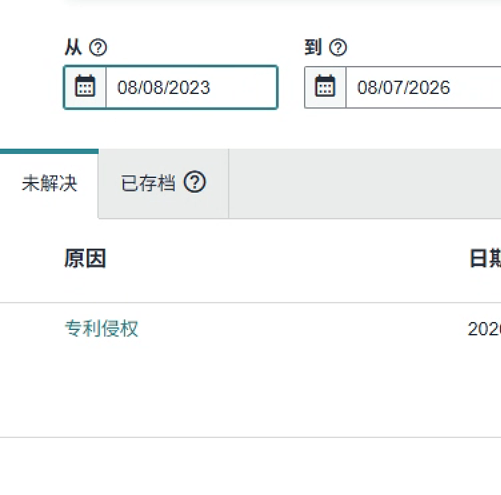Switch to the 已存档 tab
The height and width of the screenshot is (495, 501).
163,183
